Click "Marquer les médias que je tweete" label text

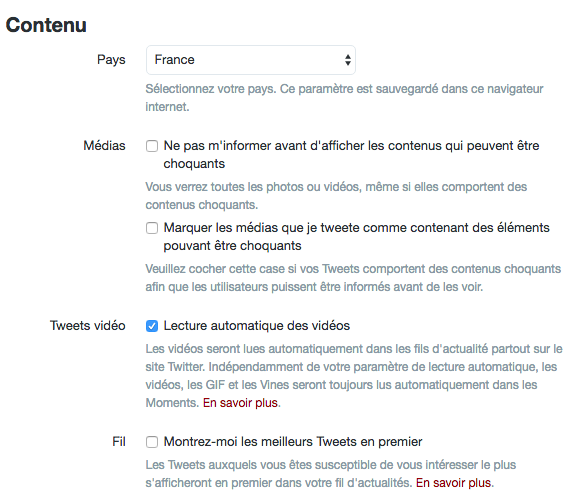[356, 237]
